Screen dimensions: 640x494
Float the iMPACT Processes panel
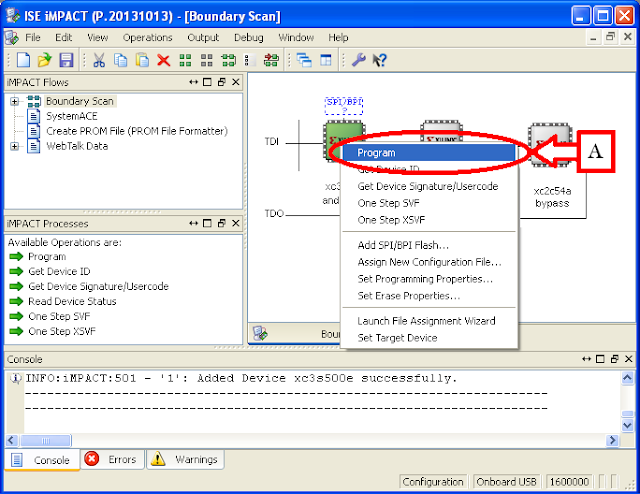[222, 223]
